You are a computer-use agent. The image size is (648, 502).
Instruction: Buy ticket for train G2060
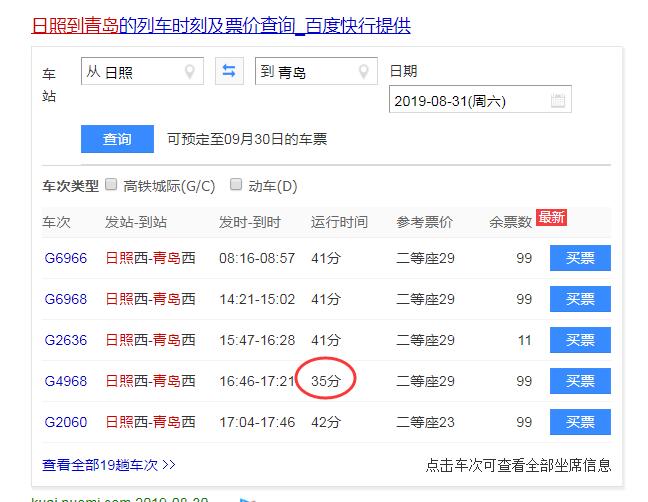pyautogui.click(x=580, y=422)
